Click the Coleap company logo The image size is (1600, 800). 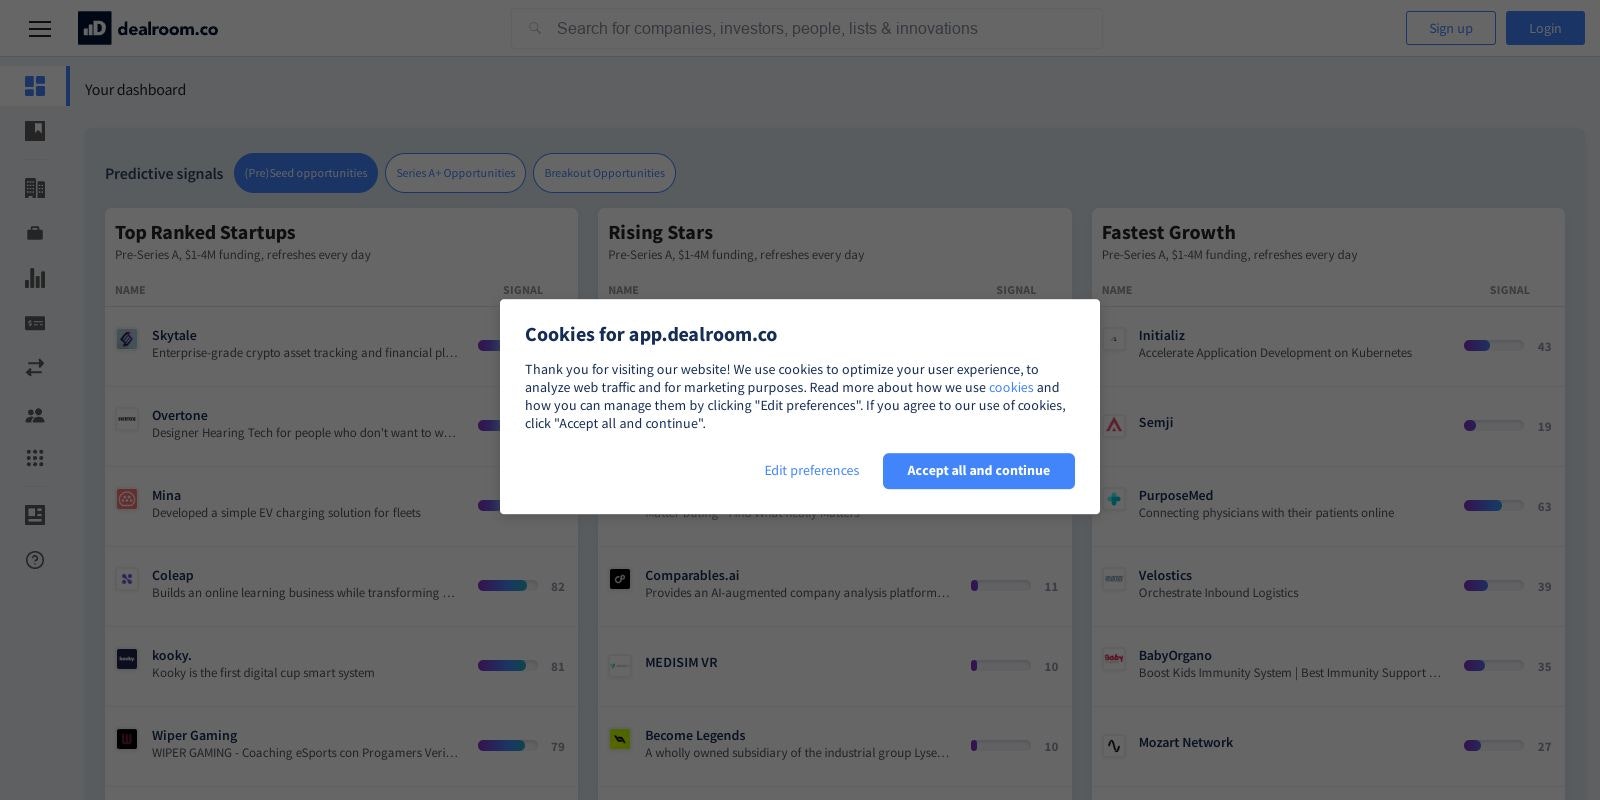(127, 579)
